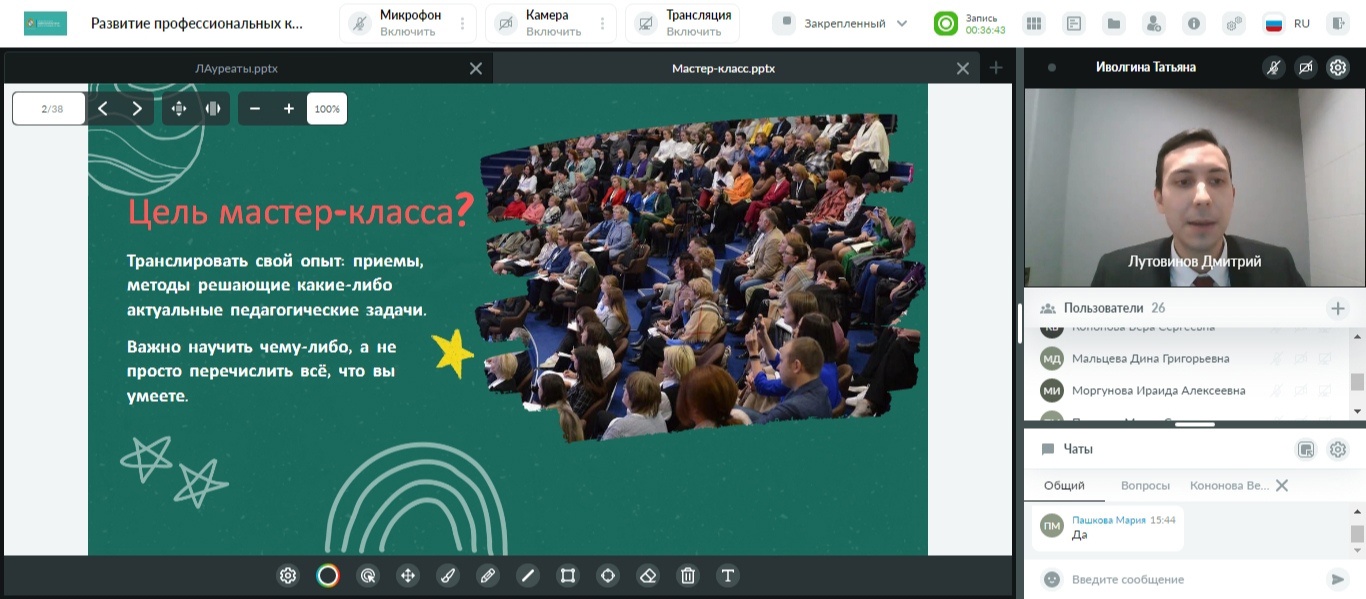Go to the next slide
The height and width of the screenshot is (599, 1366).
pyautogui.click(x=137, y=109)
